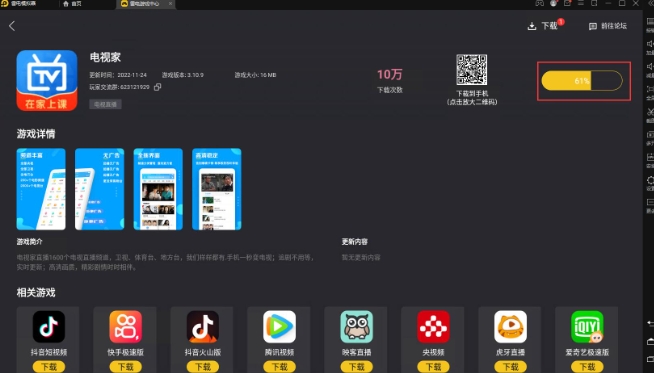Screen dimensions: 654x373
Task: Download 抖音短视频 with its 下载 button
Action: point(49,367)
